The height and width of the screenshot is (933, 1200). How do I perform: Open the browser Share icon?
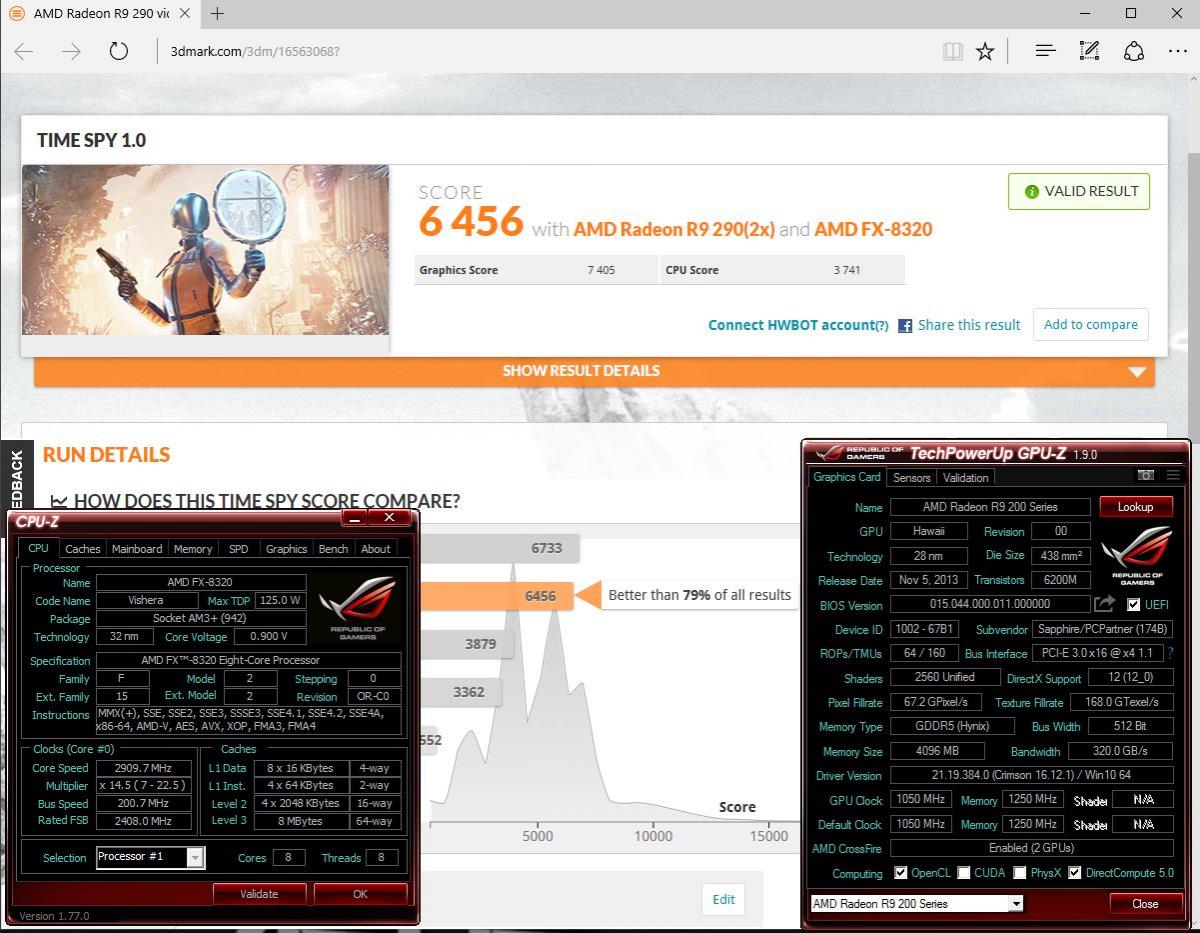click(1134, 51)
